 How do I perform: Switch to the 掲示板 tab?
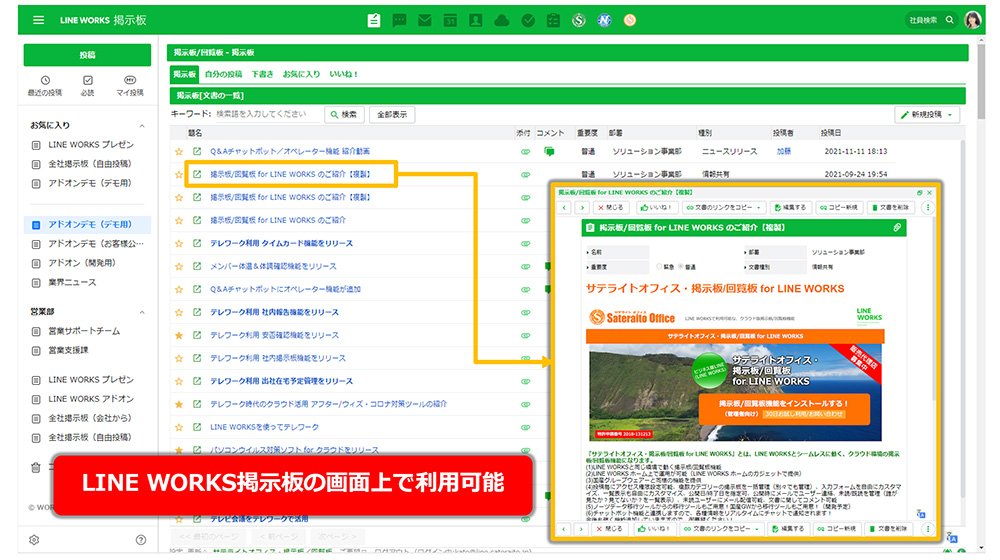coord(184,74)
